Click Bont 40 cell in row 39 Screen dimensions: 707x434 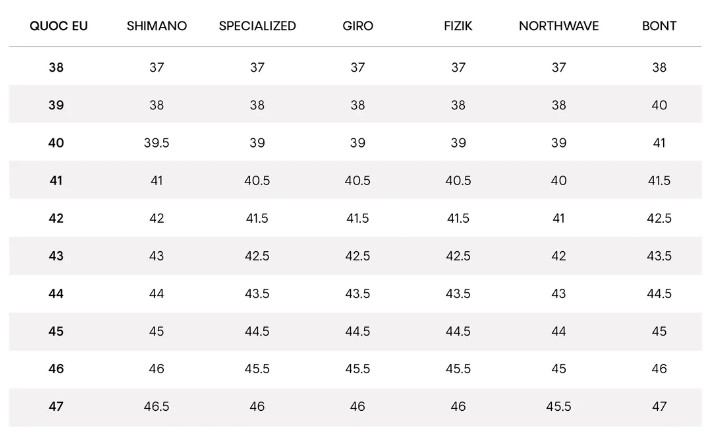pyautogui.click(x=659, y=105)
